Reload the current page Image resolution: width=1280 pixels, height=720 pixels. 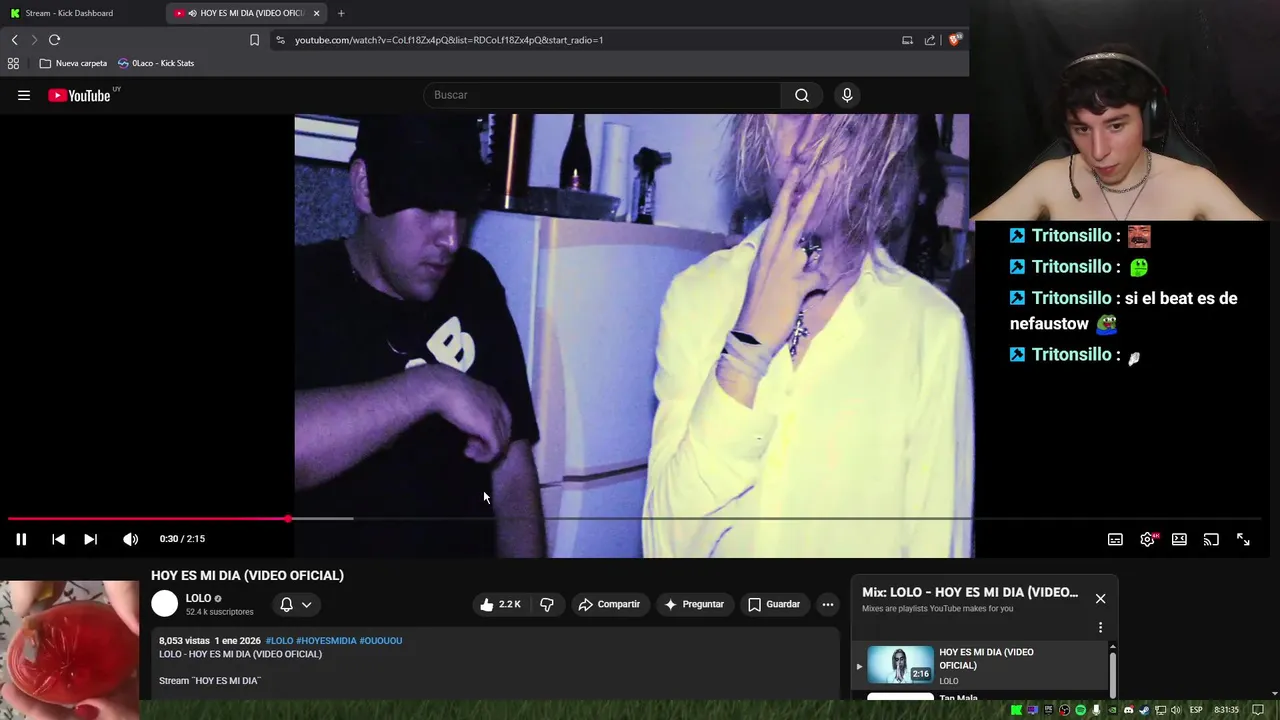[x=54, y=40]
